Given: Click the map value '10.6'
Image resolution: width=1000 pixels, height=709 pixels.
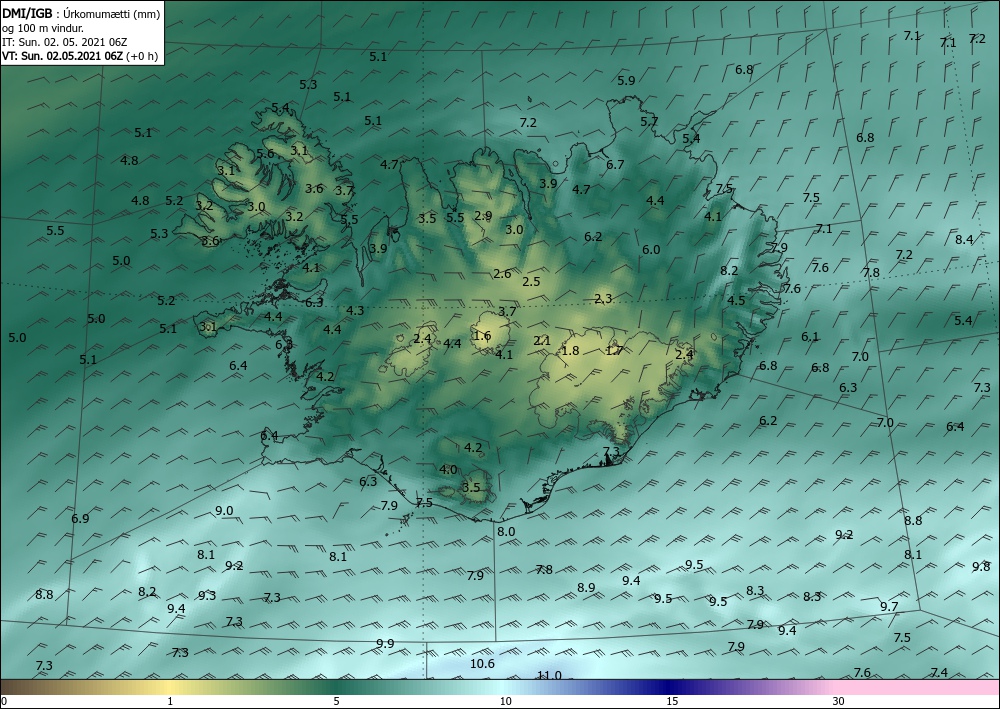Looking at the screenshot, I should point(482,664).
